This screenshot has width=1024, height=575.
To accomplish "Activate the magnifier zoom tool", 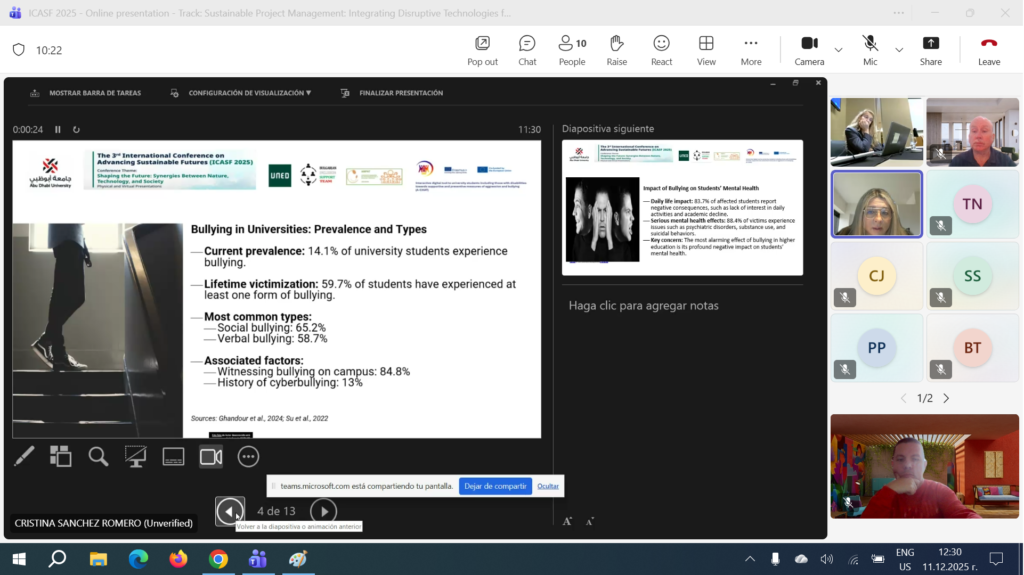I will [98, 456].
